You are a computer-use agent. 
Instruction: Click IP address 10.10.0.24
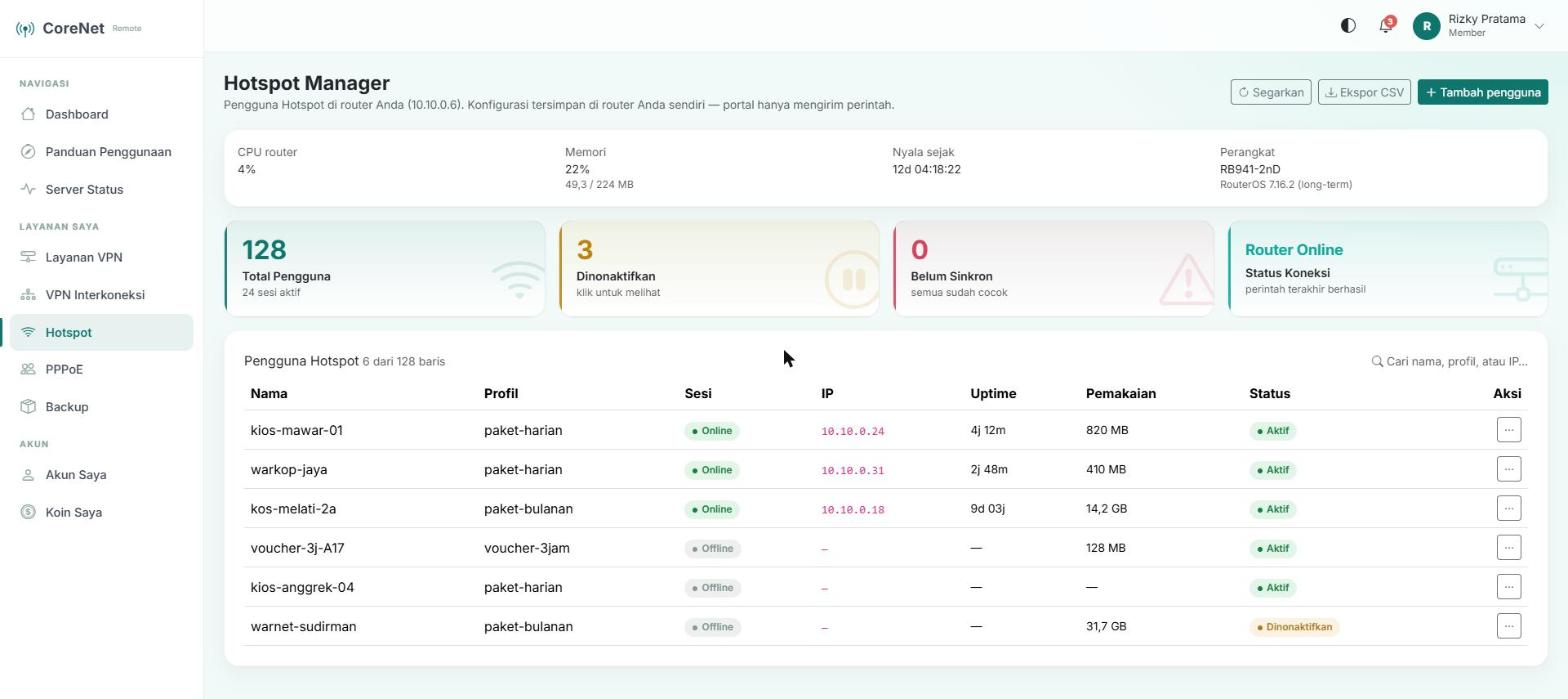852,431
